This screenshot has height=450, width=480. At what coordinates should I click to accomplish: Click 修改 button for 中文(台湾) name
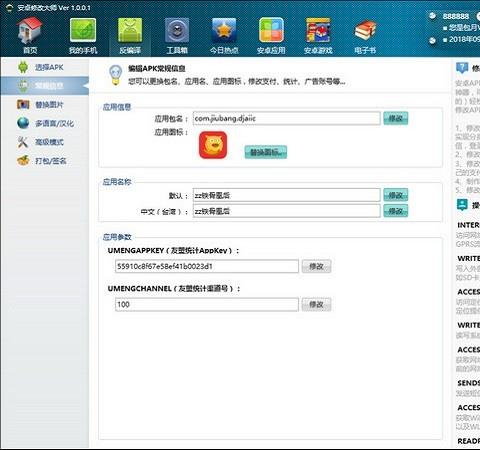396,211
